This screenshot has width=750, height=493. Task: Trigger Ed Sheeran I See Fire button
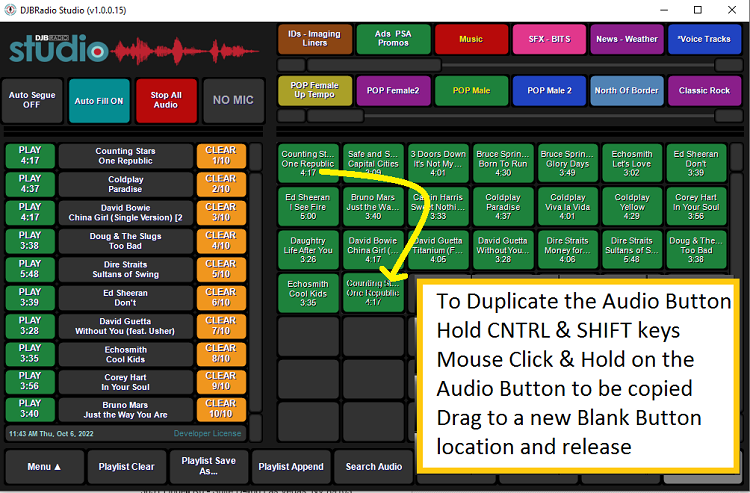point(308,207)
